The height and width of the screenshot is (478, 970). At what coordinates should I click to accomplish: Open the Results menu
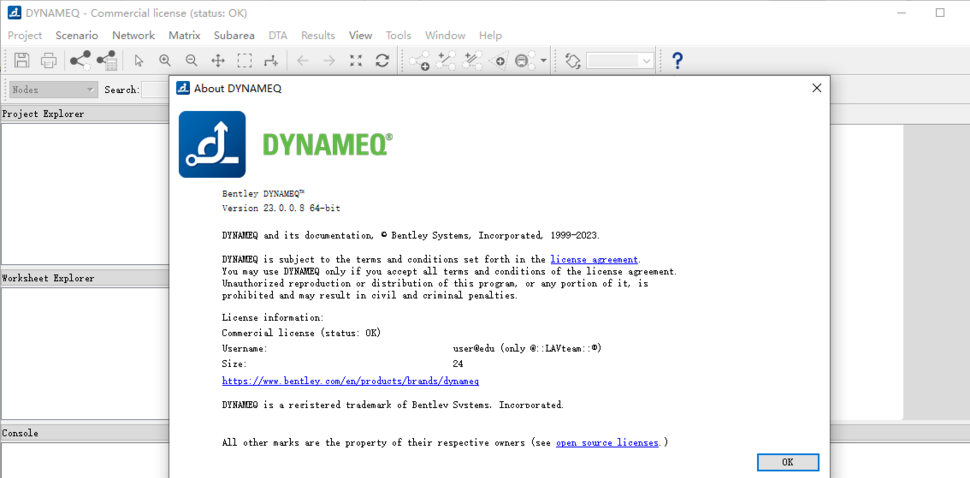click(x=318, y=35)
